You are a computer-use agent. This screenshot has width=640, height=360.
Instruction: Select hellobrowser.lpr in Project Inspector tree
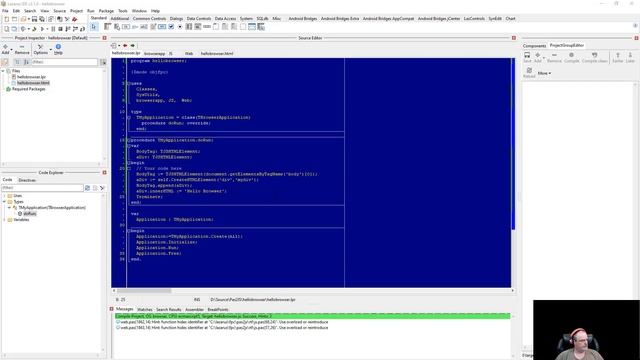coord(31,77)
